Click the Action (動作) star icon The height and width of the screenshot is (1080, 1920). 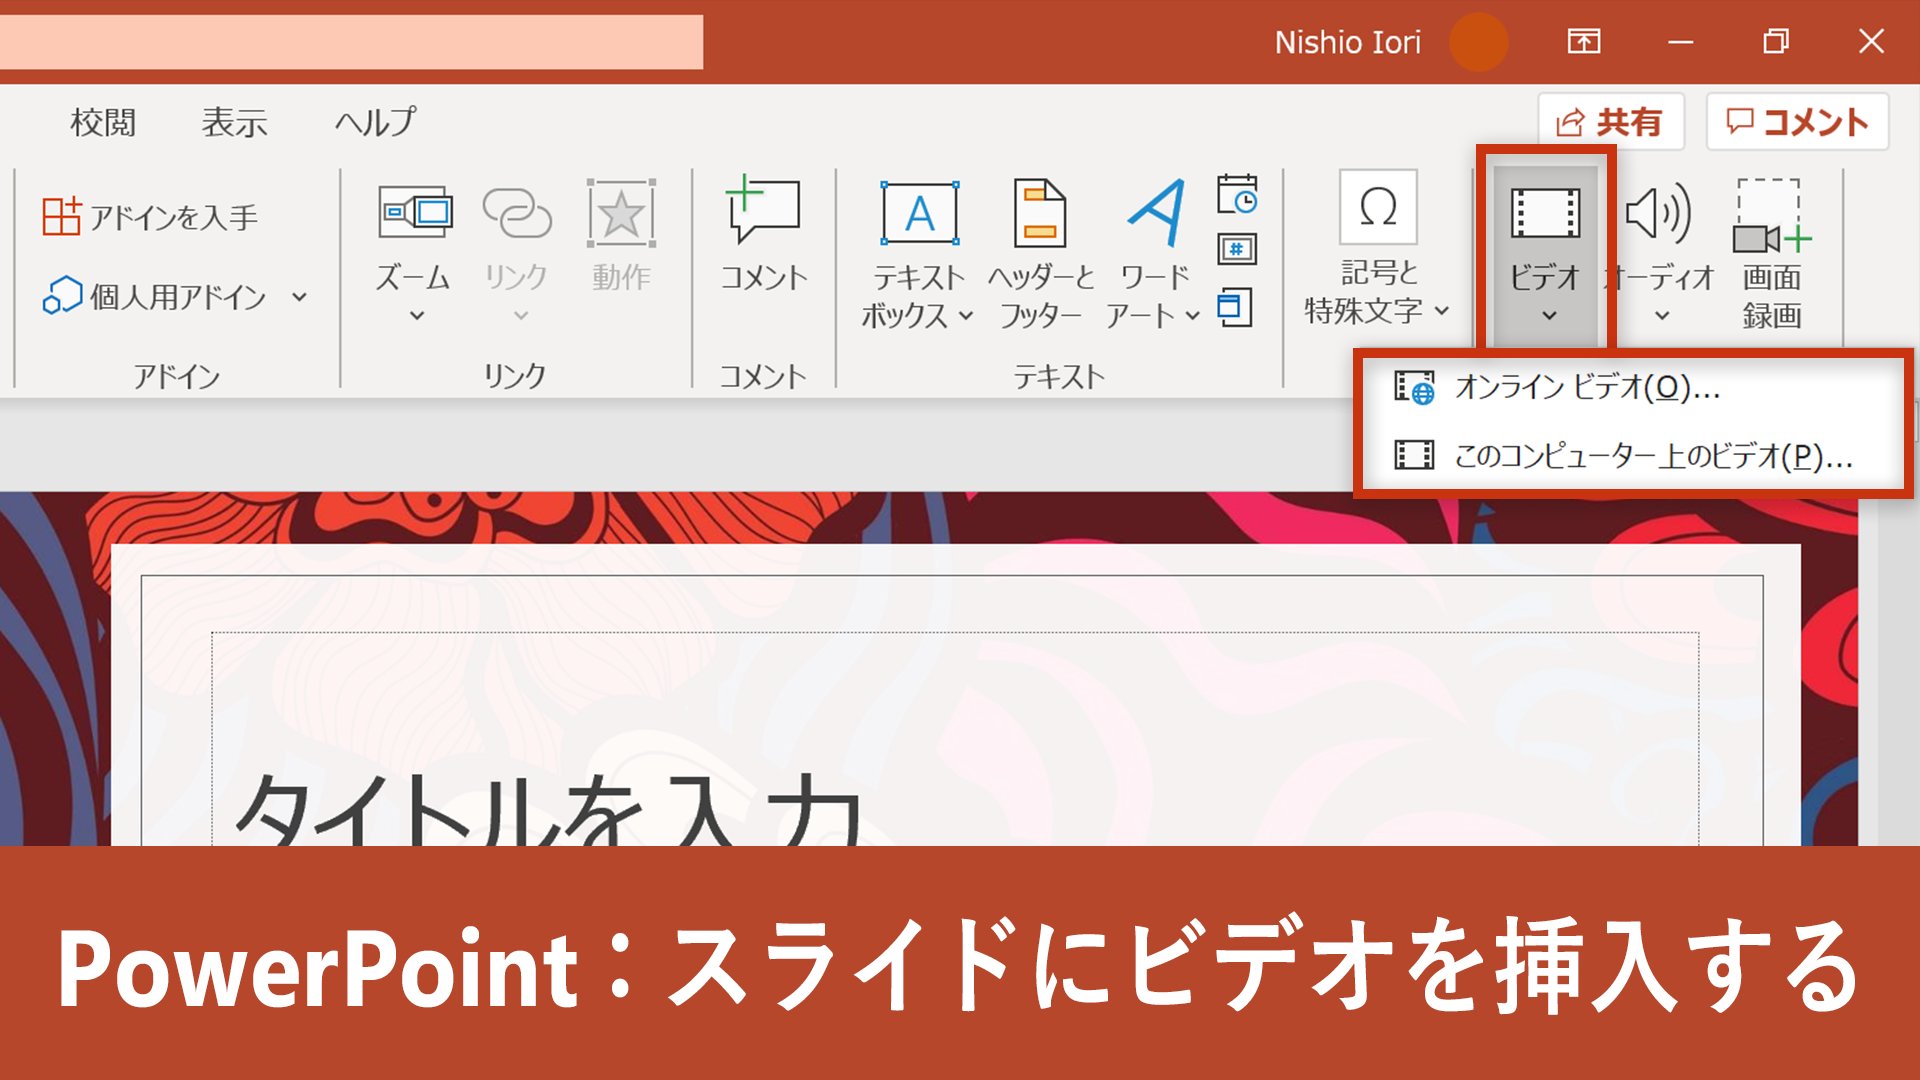pyautogui.click(x=621, y=212)
